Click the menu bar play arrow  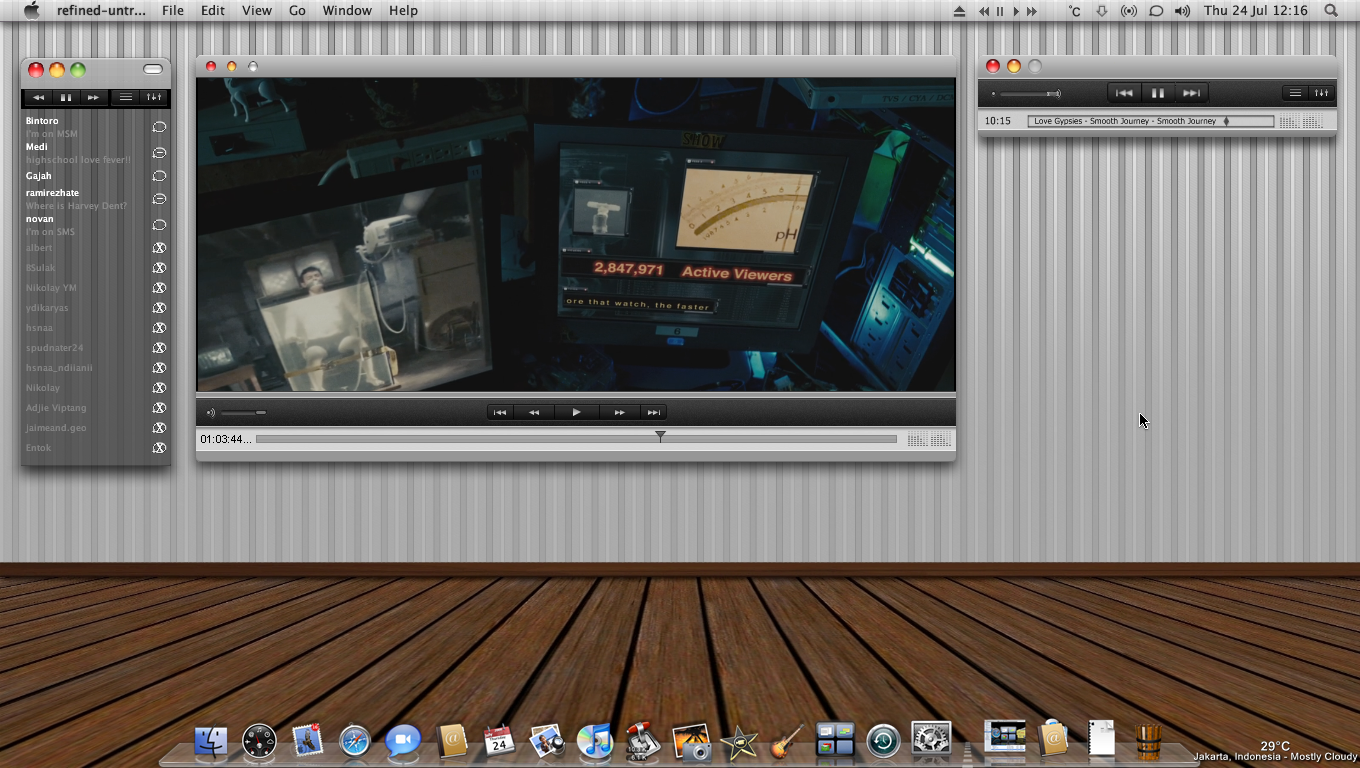click(x=1016, y=11)
